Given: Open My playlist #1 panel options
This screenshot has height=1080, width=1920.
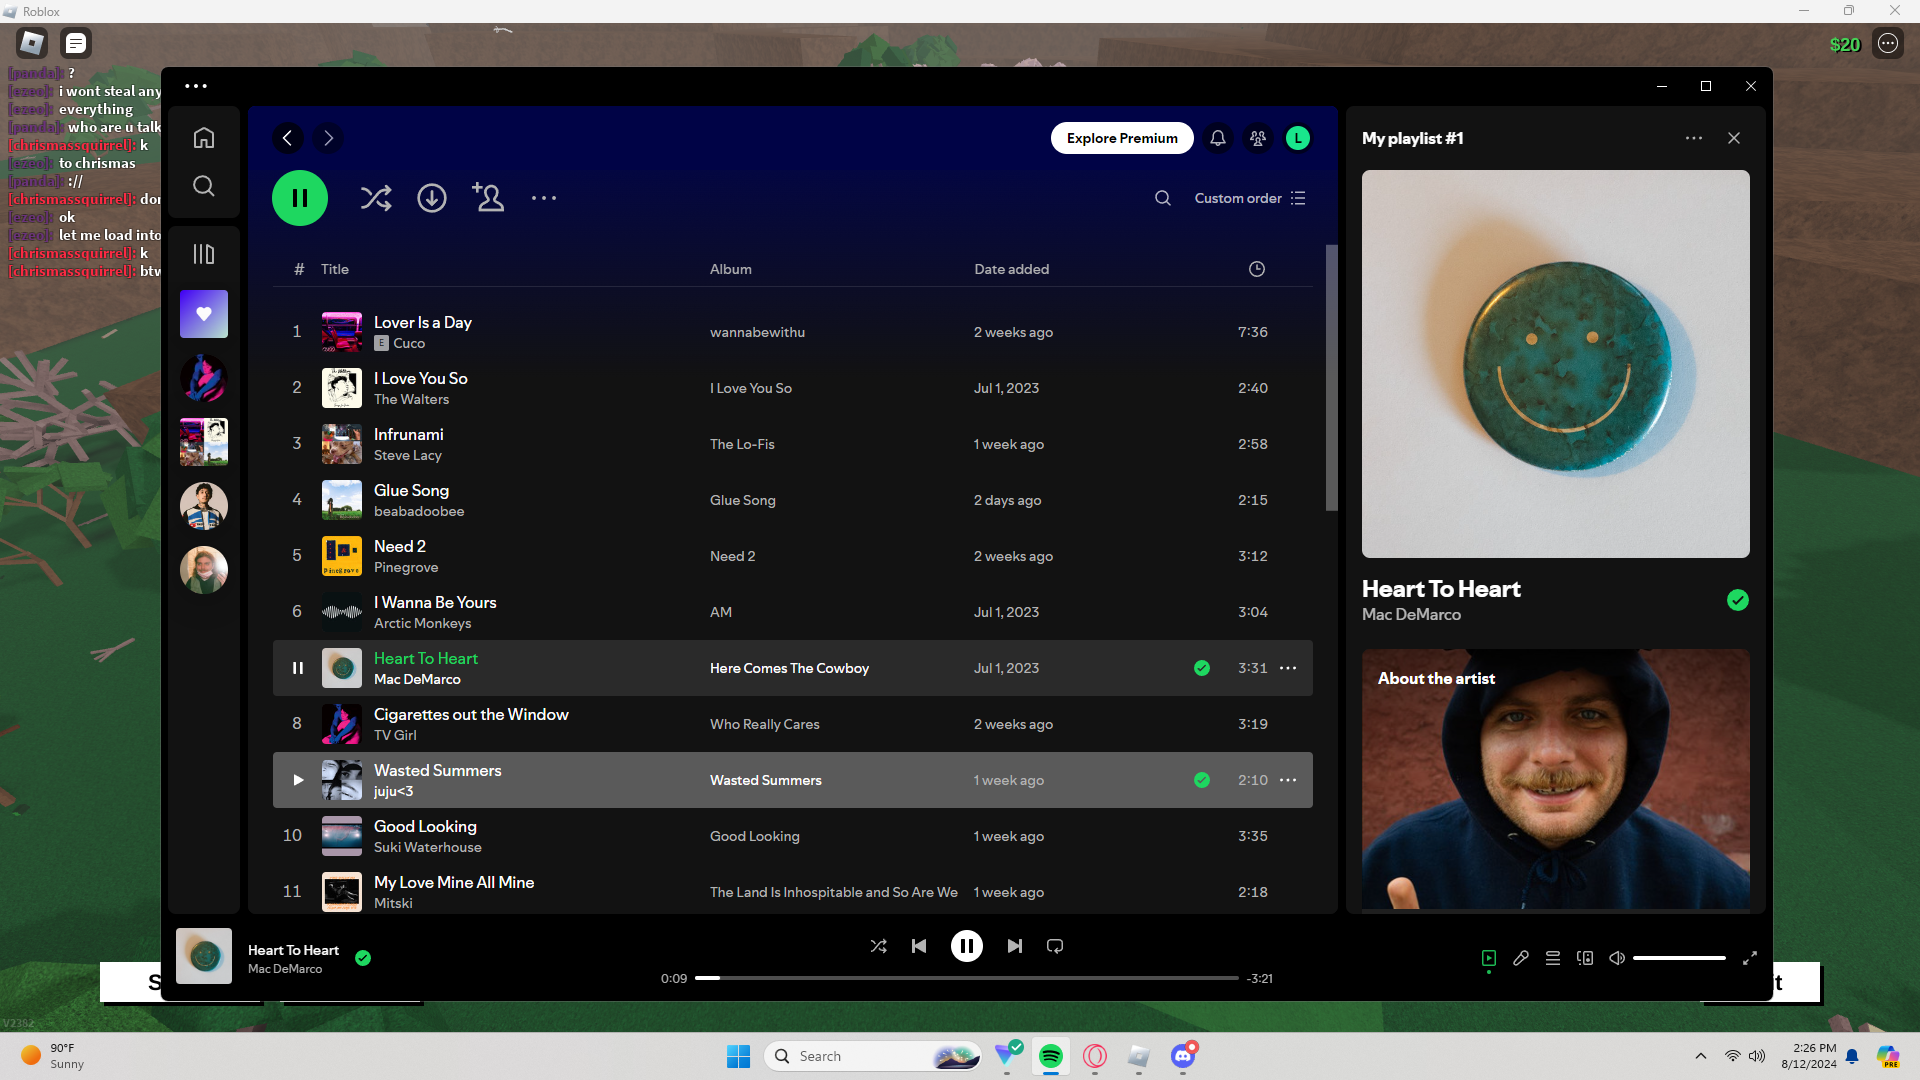Looking at the screenshot, I should tap(1693, 138).
